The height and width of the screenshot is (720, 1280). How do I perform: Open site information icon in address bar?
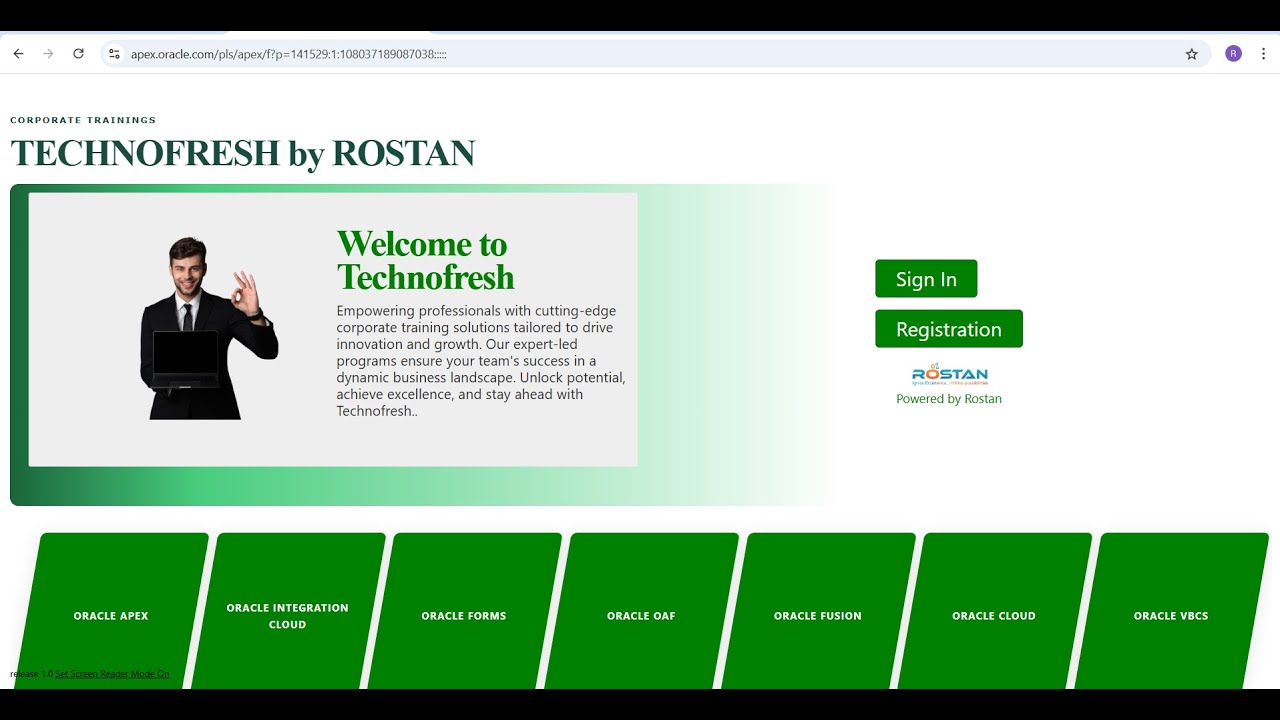114,54
